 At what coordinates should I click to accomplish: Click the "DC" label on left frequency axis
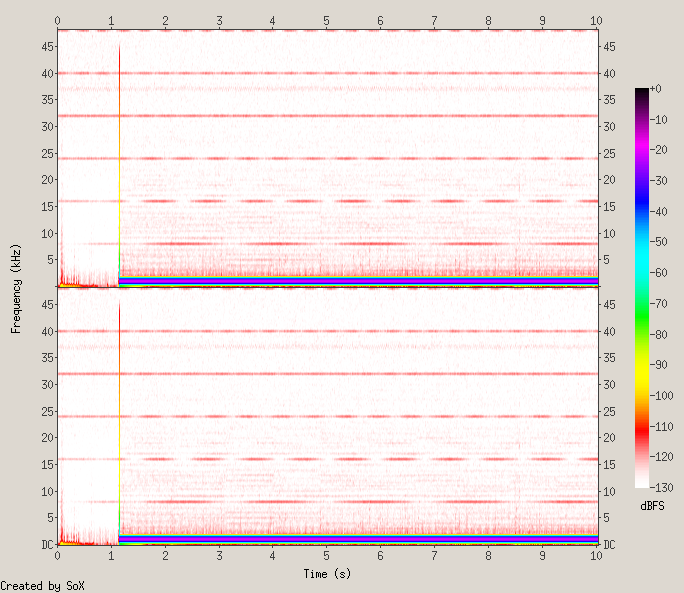tap(47, 545)
